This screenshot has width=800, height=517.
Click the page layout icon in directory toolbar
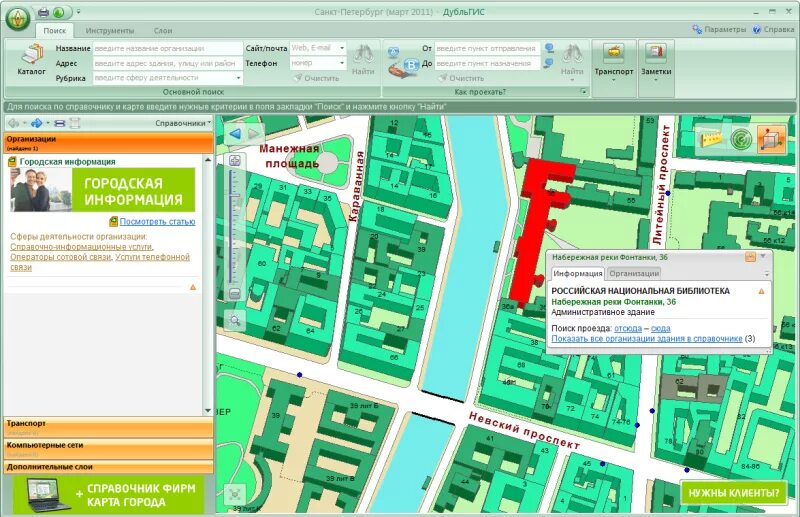pos(75,123)
